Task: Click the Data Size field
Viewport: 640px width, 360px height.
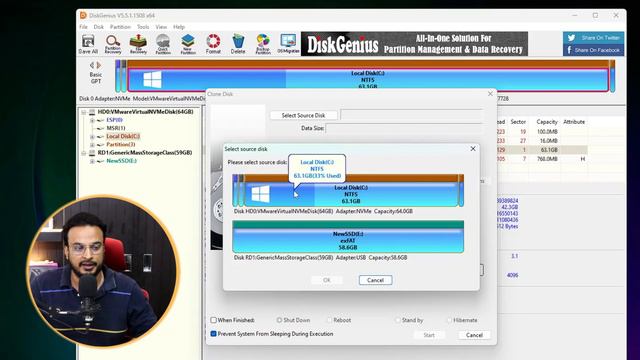Action: point(404,128)
